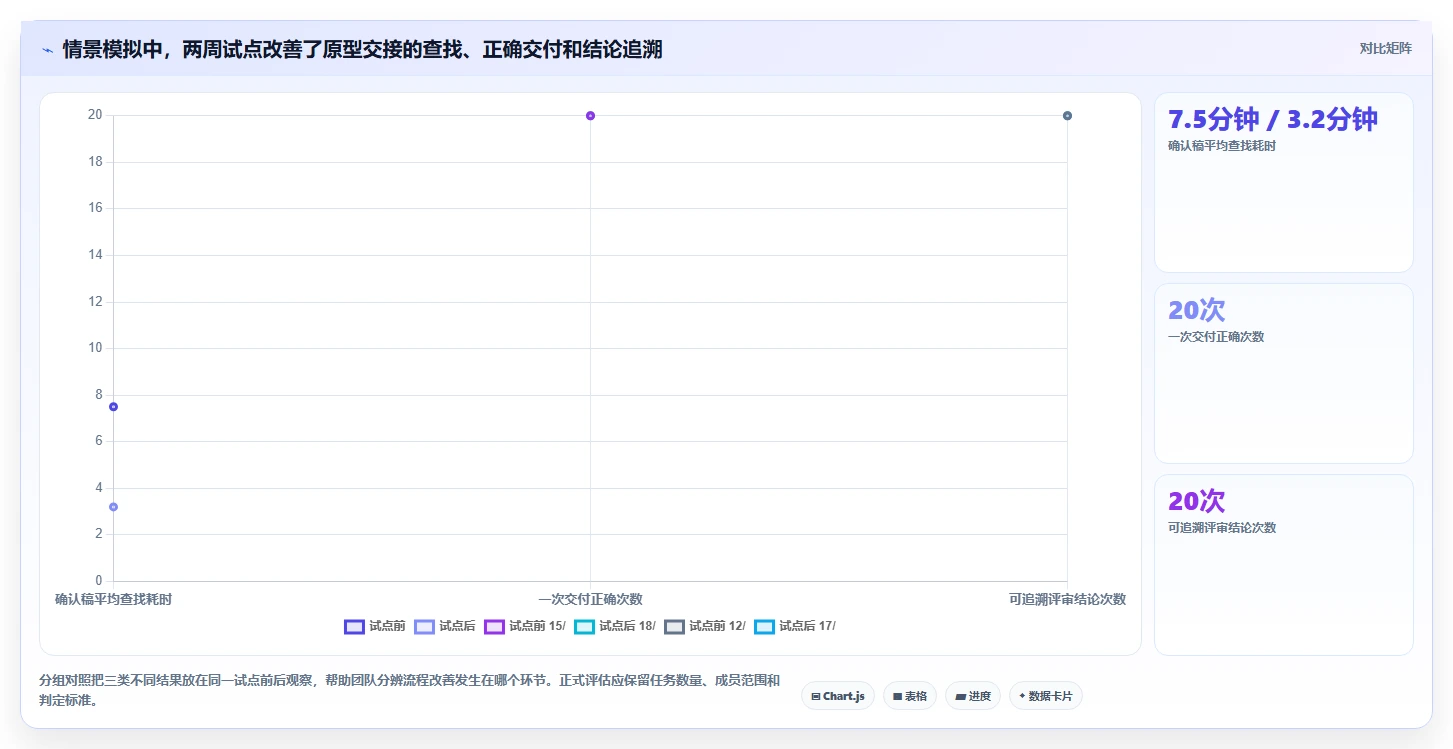Click the y-axis value 20
The height and width of the screenshot is (749, 1453).
[x=95, y=115]
